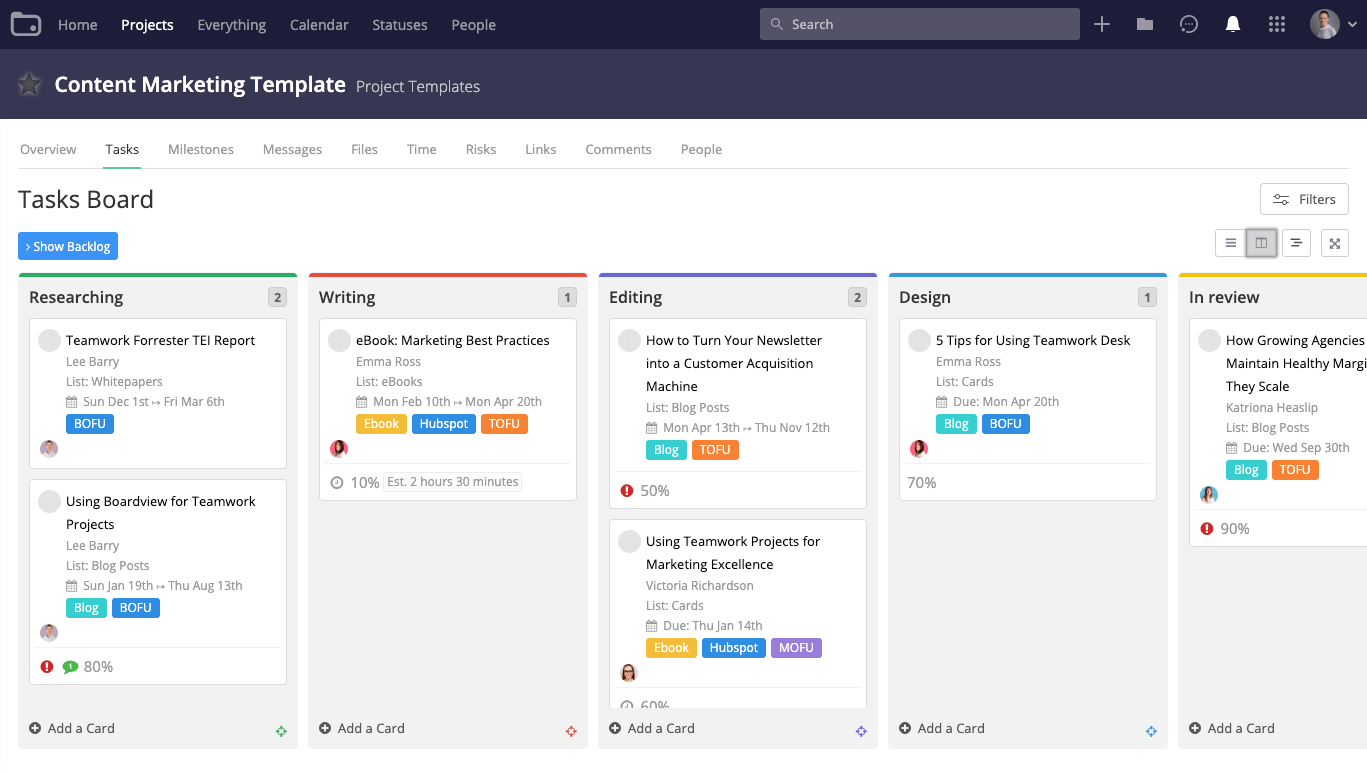1367x772 pixels.
Task: Open the apps launcher grid
Action: point(1276,23)
